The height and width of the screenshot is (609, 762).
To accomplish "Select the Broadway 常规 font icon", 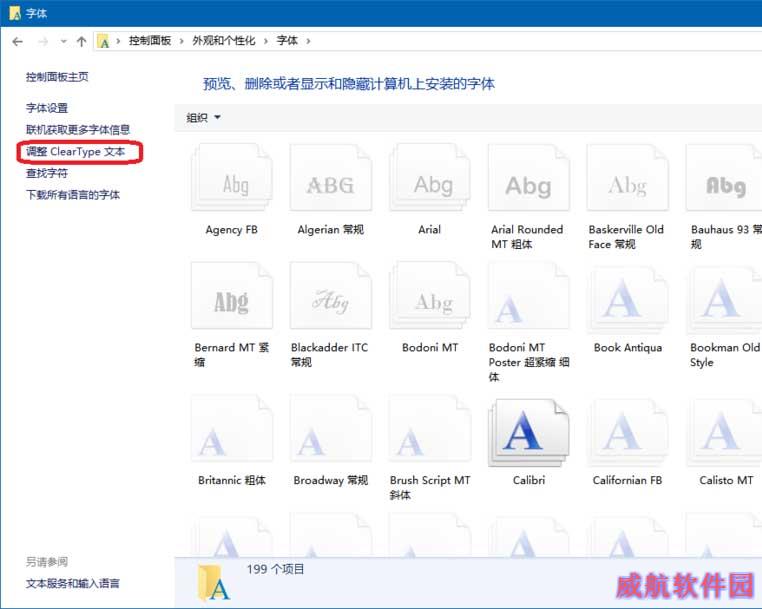I will pos(330,428).
